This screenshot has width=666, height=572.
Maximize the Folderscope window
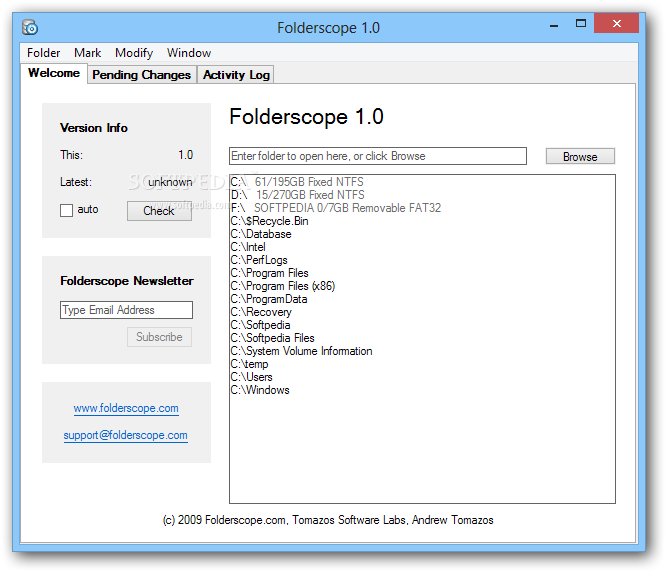[581, 24]
